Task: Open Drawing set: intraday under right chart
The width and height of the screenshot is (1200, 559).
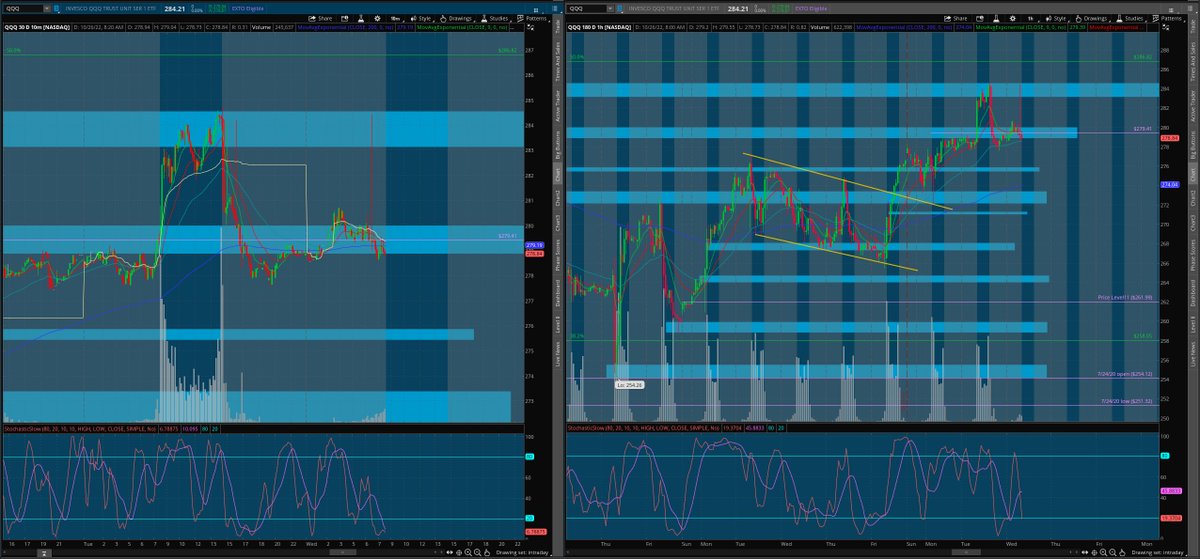Action: pyautogui.click(x=1159, y=553)
